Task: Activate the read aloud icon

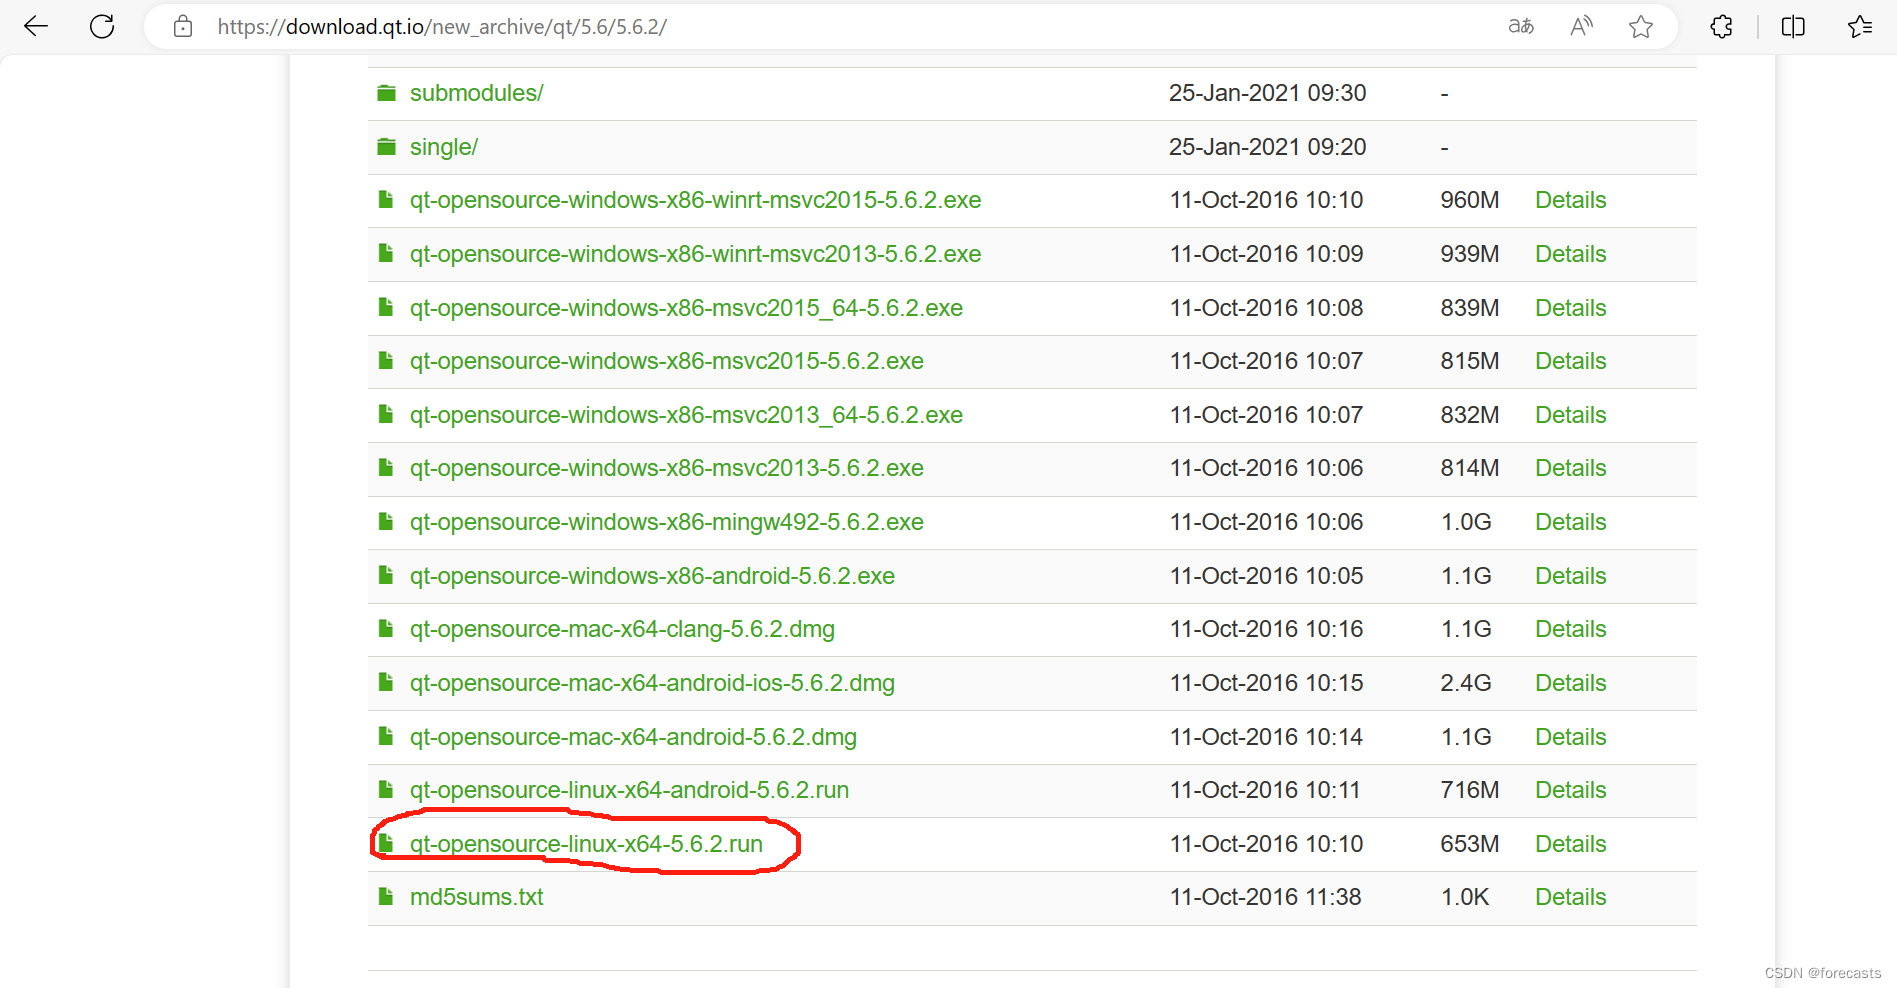Action: click(1581, 27)
